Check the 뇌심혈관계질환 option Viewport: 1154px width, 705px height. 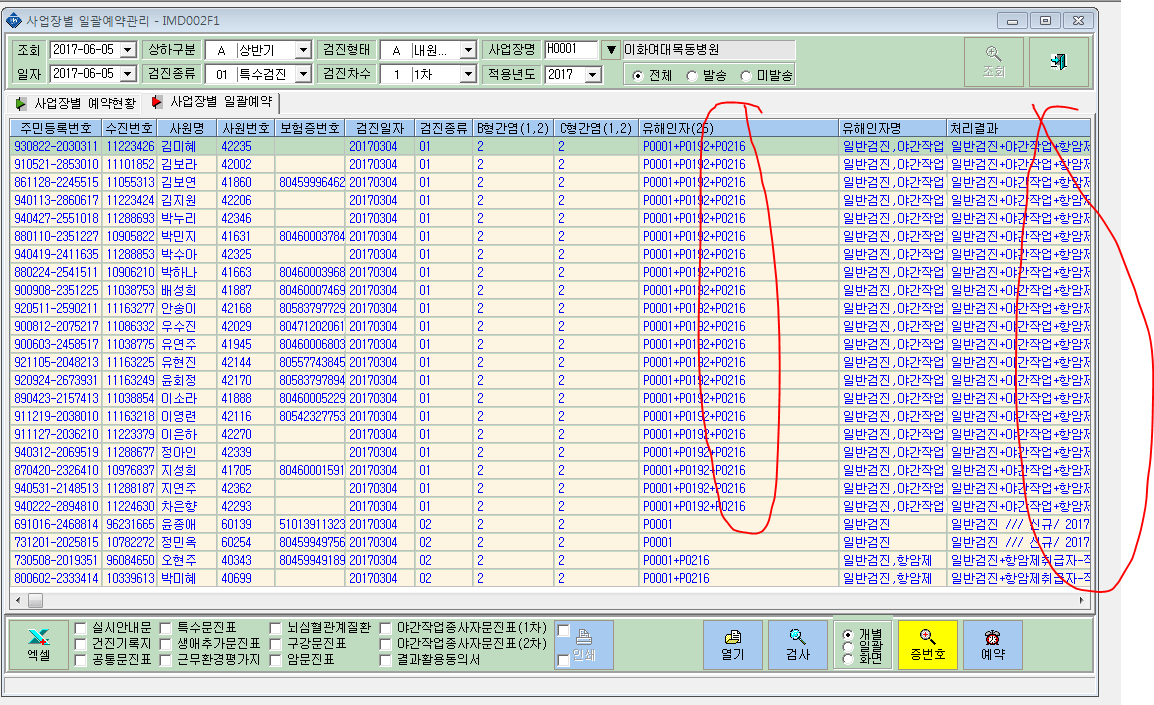(x=275, y=628)
